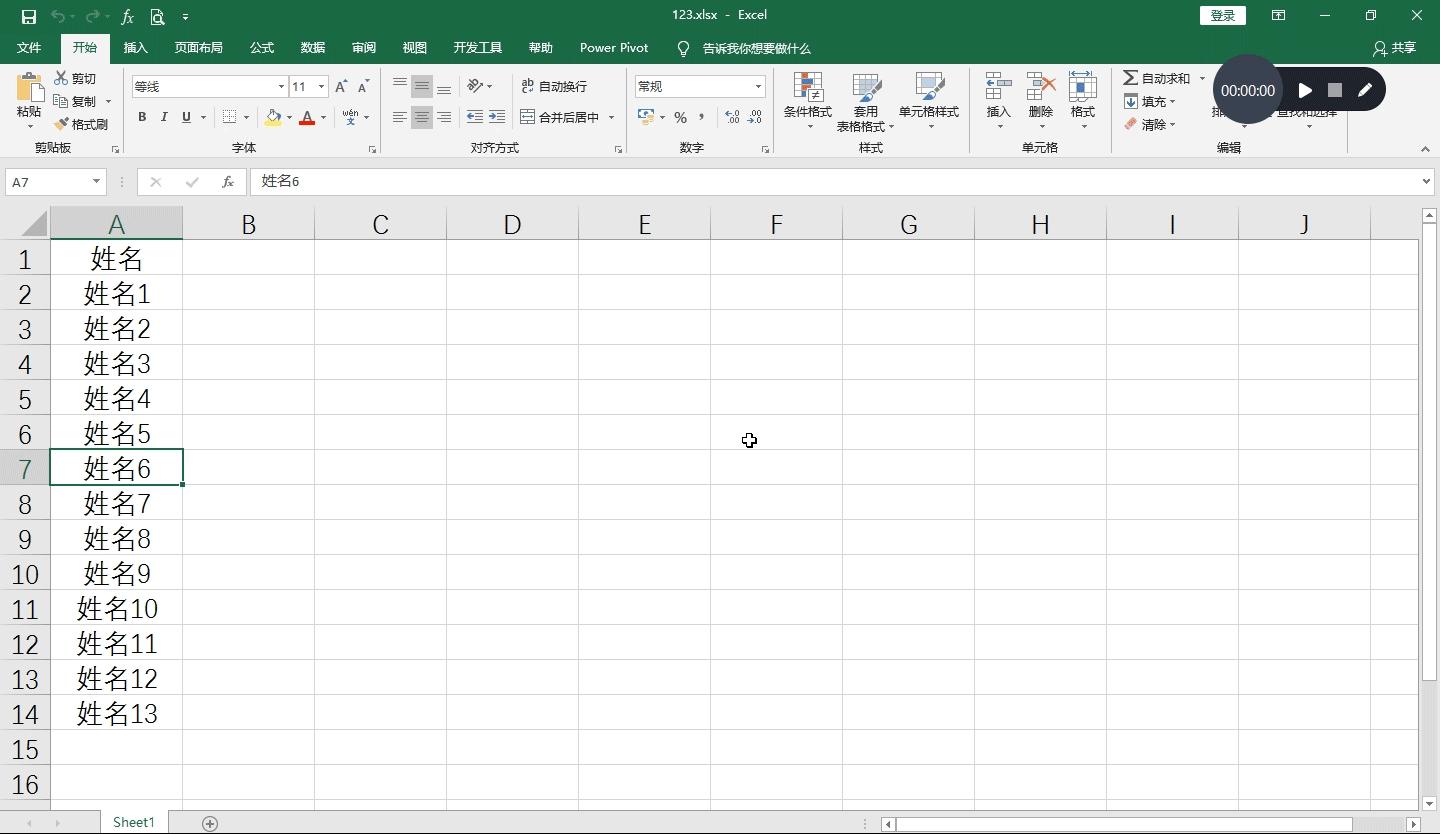Viewport: 1440px width, 834px height.
Task: Click the insert function fx icon beside formula bar
Action: tap(228, 182)
